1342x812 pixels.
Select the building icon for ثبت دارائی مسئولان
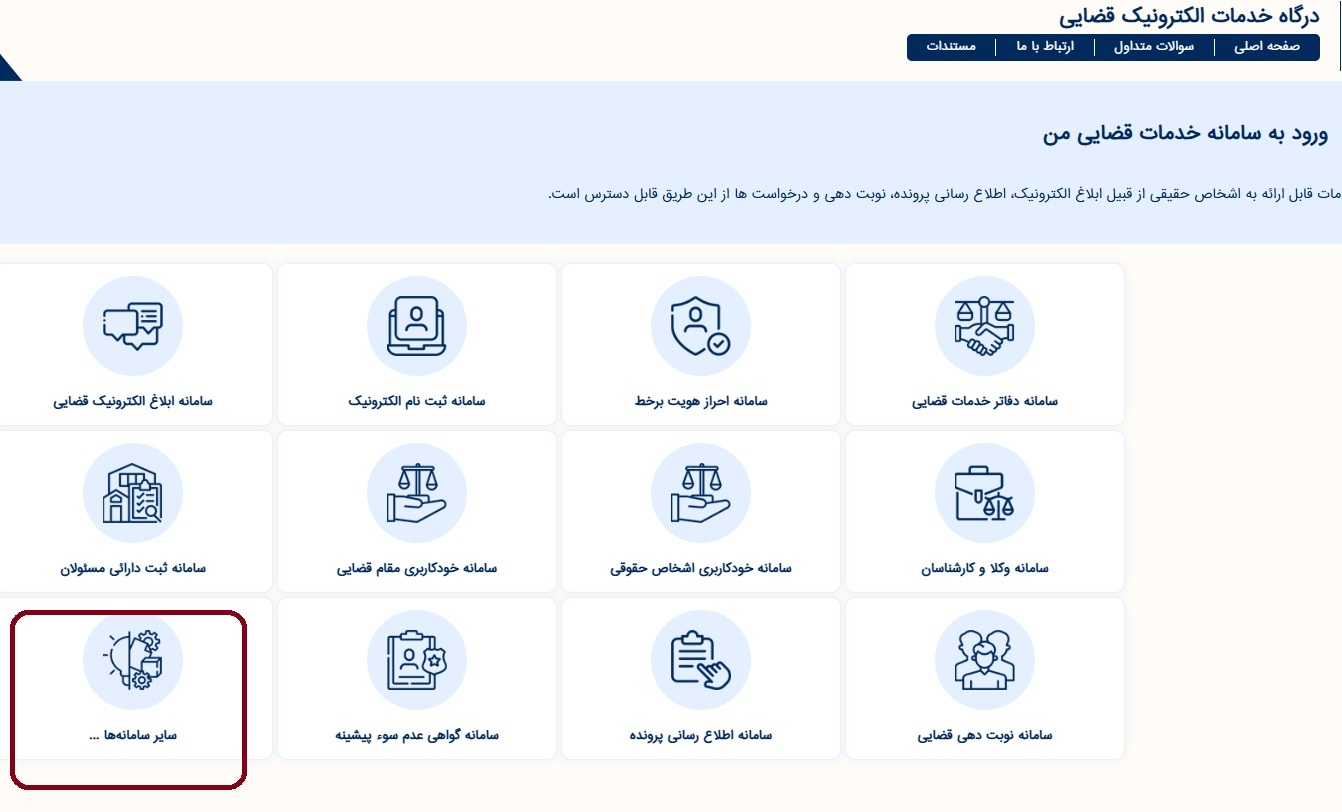click(x=132, y=493)
